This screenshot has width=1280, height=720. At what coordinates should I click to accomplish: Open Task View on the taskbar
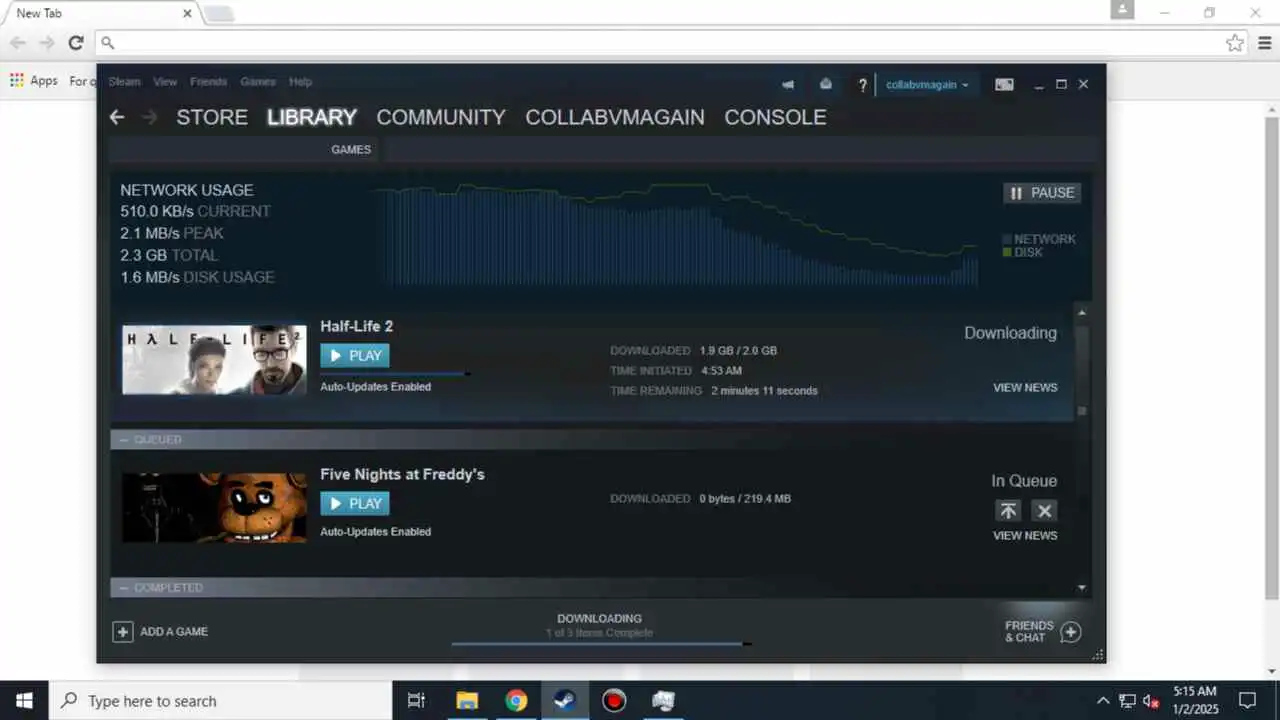(417, 700)
